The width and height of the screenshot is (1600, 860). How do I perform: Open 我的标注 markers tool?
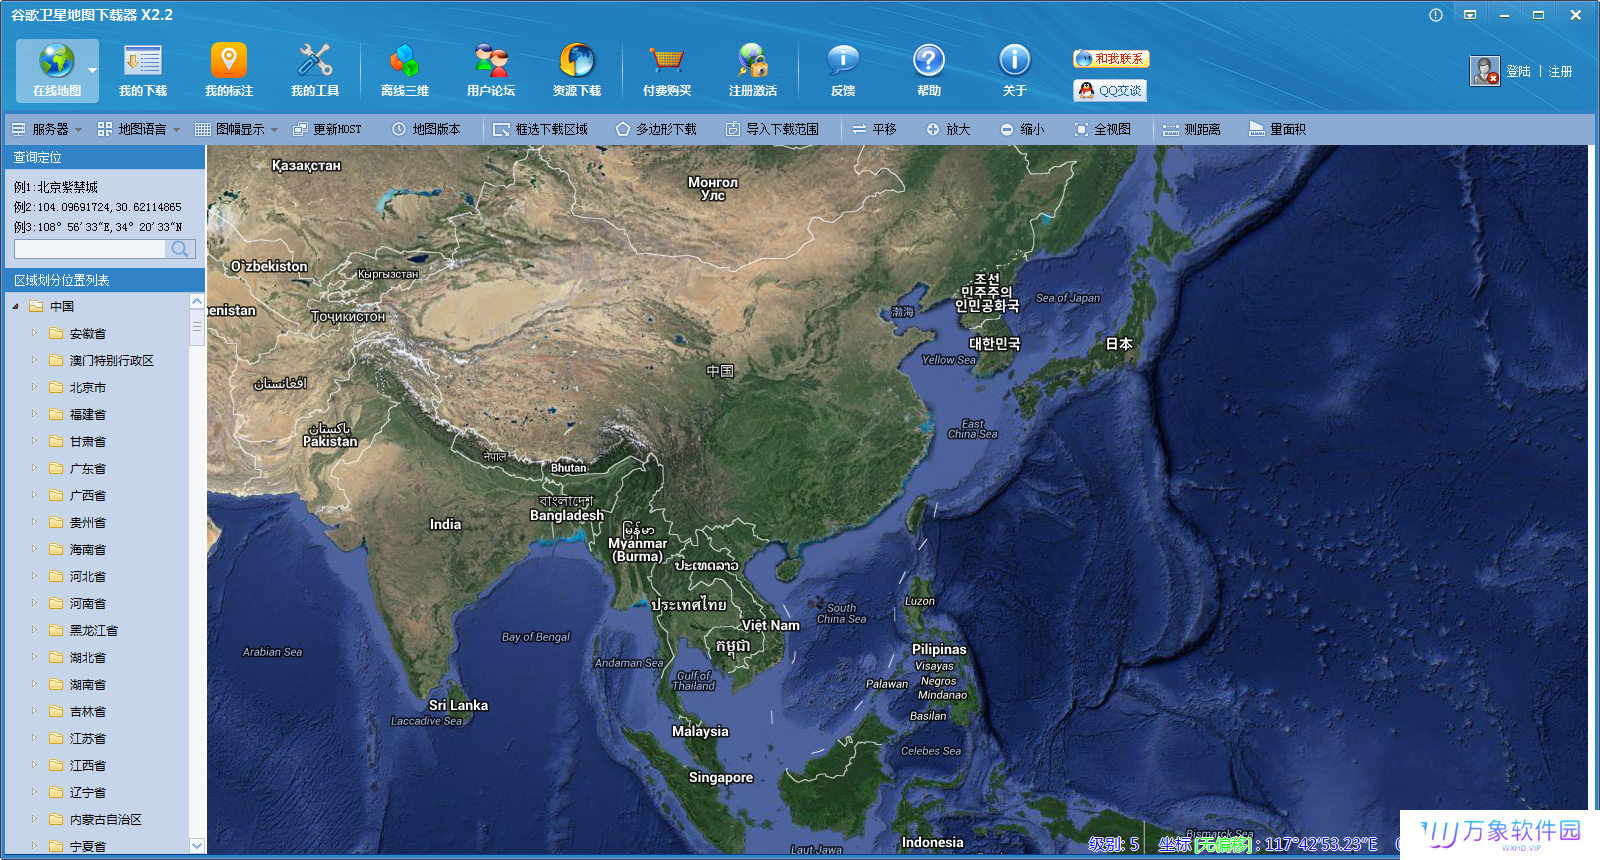point(229,70)
